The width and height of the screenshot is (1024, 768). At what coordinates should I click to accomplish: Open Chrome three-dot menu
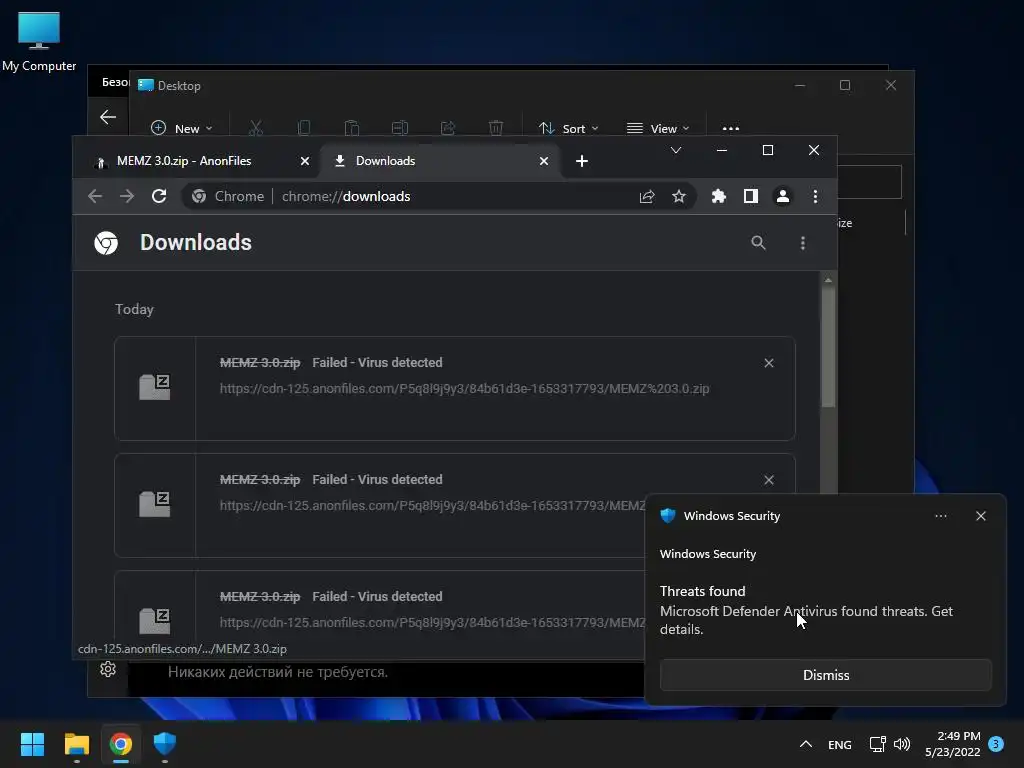point(815,196)
